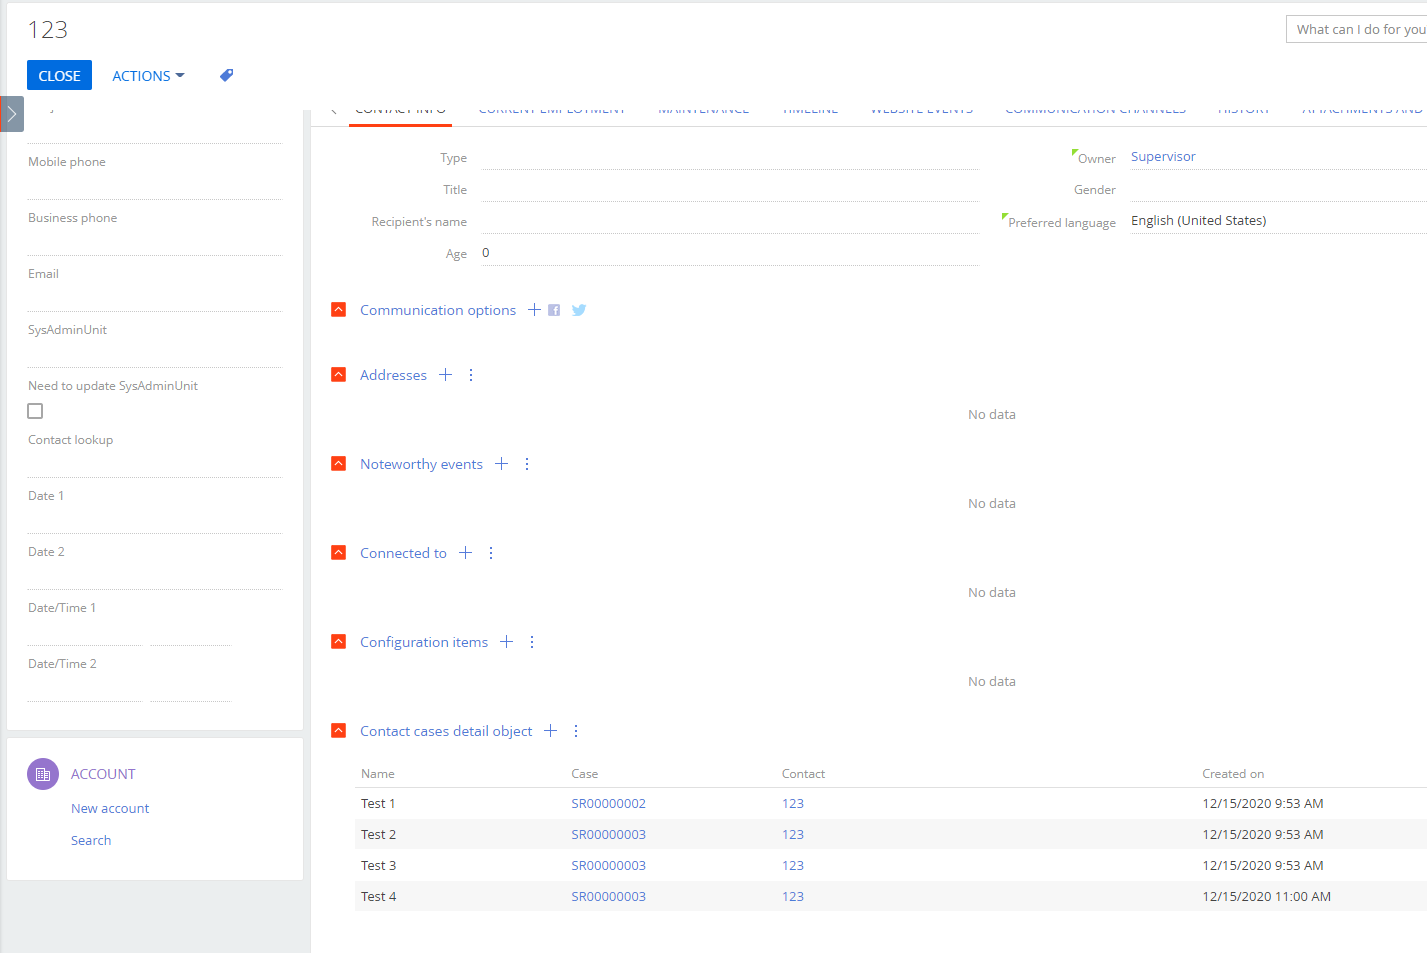Click the tag icon next to Actions
The image size is (1427, 953).
pos(226,75)
